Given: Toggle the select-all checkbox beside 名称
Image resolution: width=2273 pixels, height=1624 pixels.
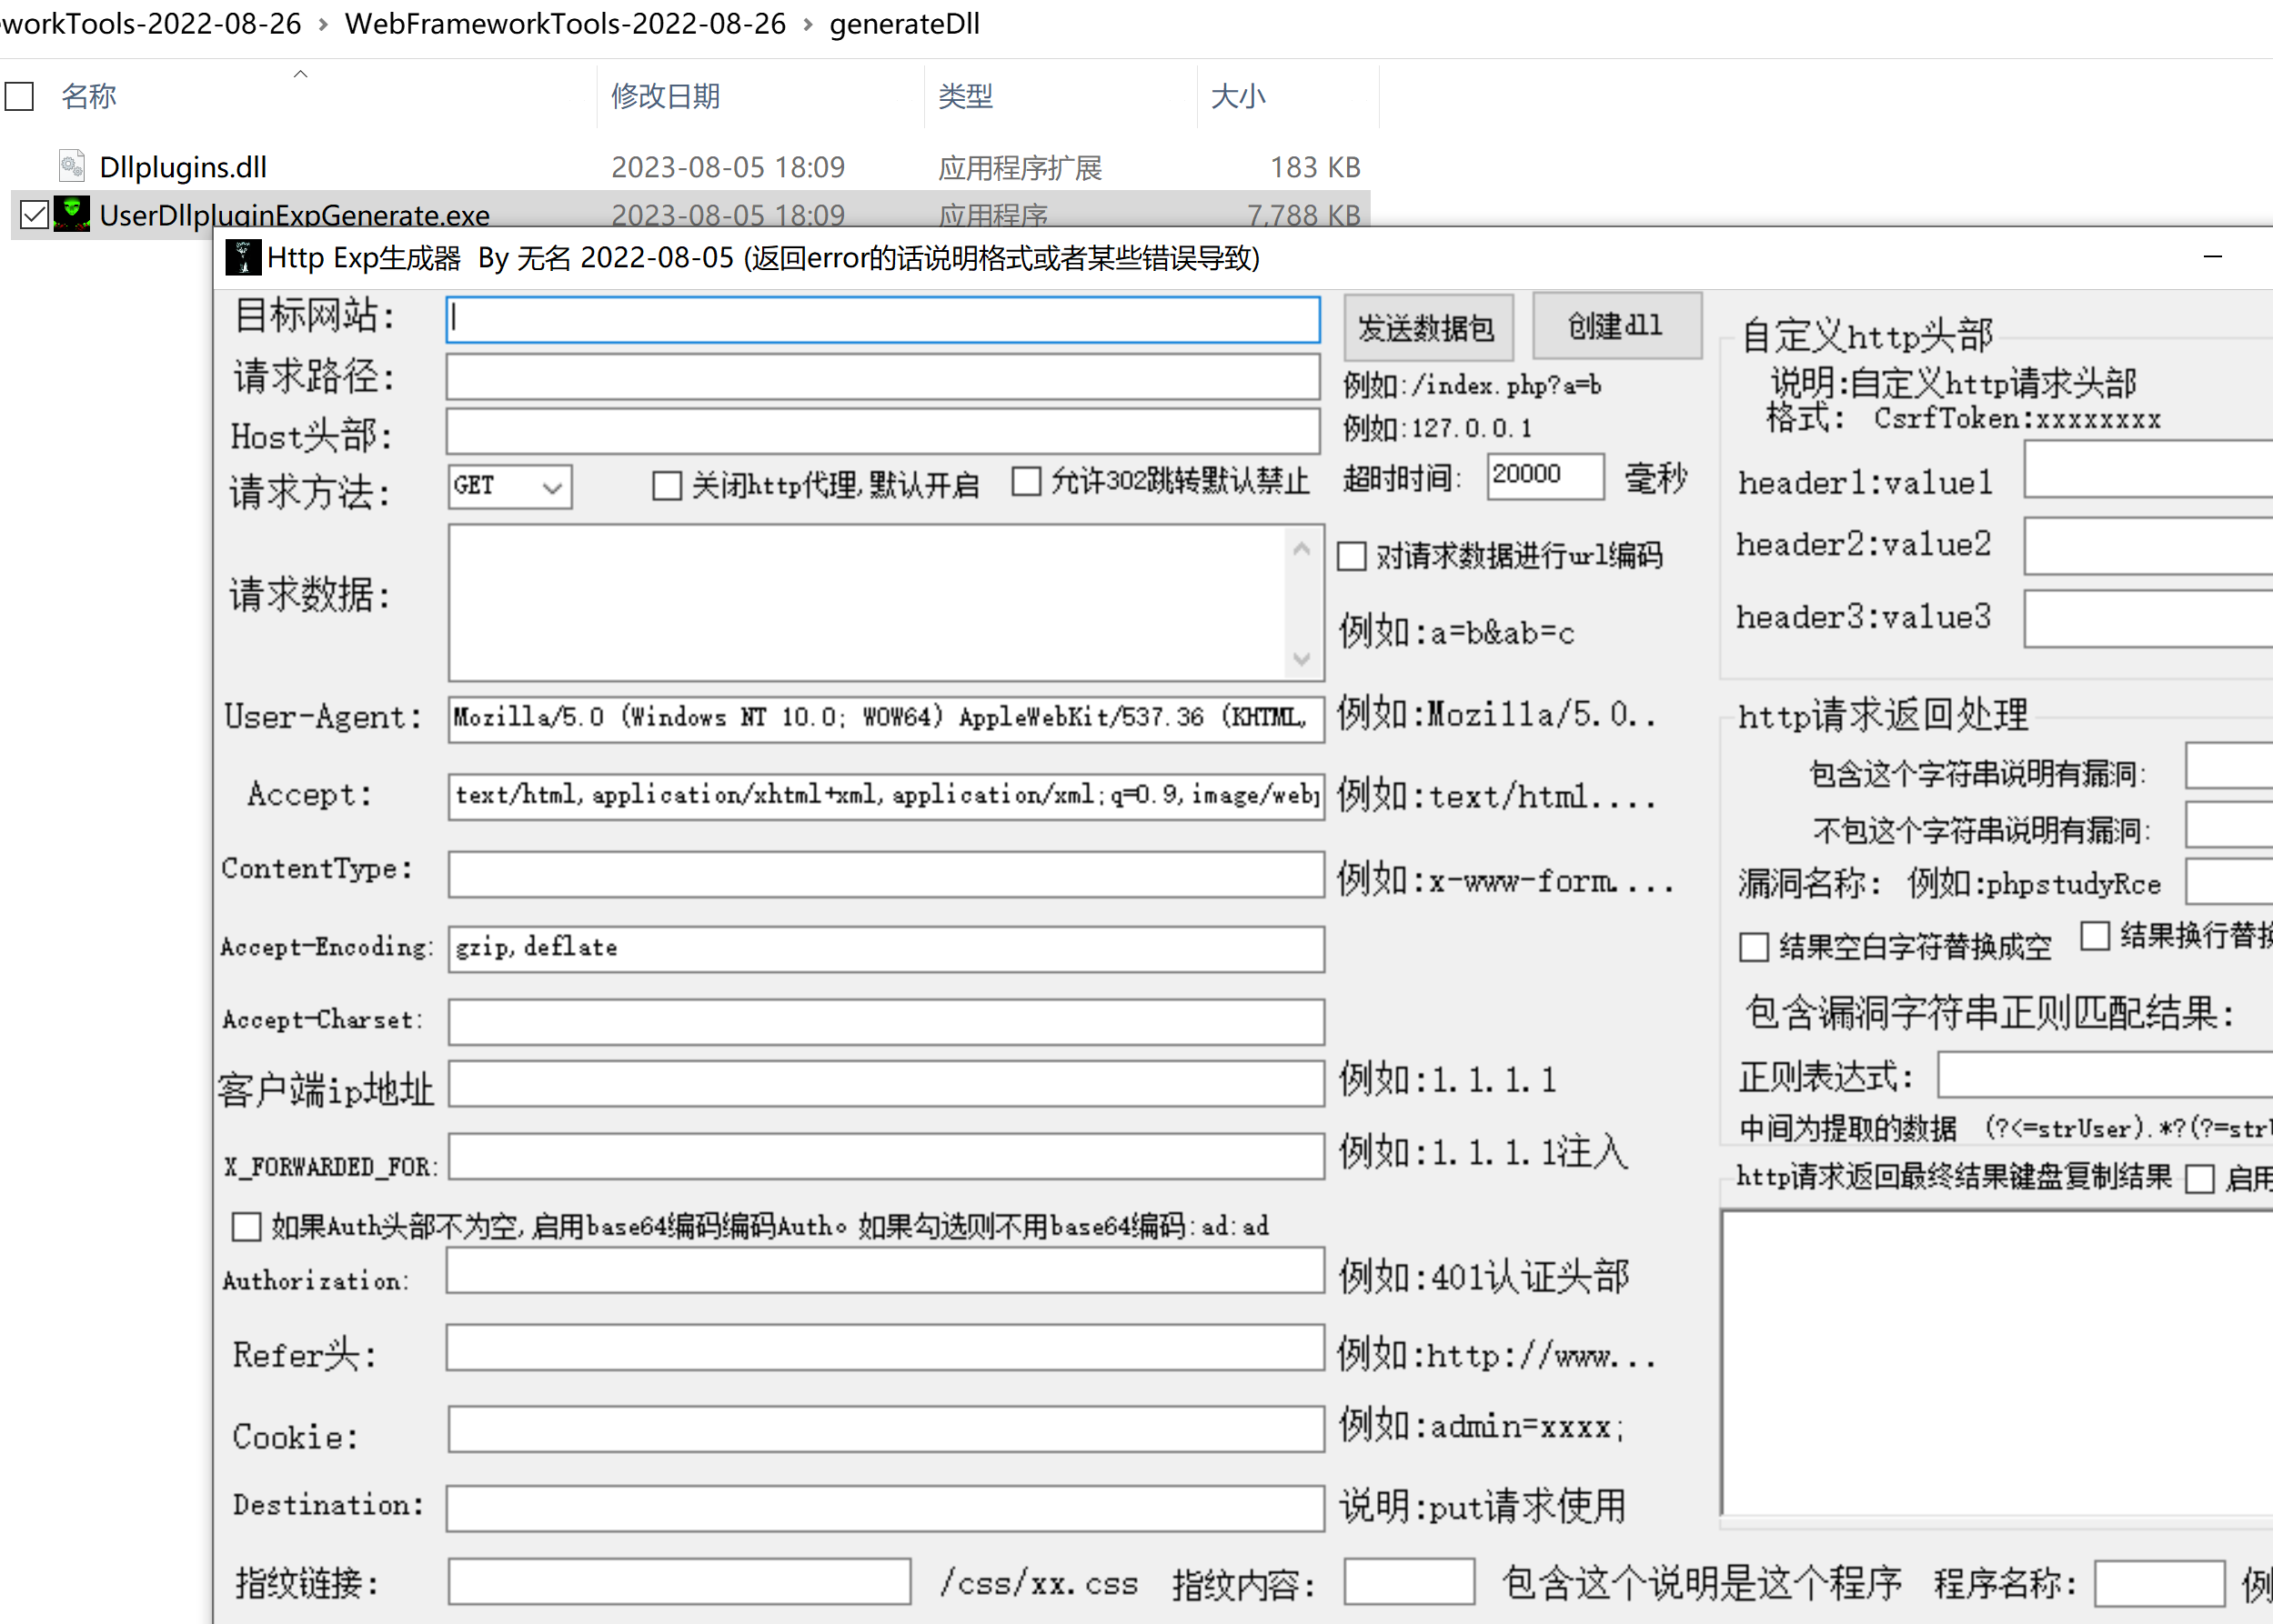Looking at the screenshot, I should (x=20, y=97).
